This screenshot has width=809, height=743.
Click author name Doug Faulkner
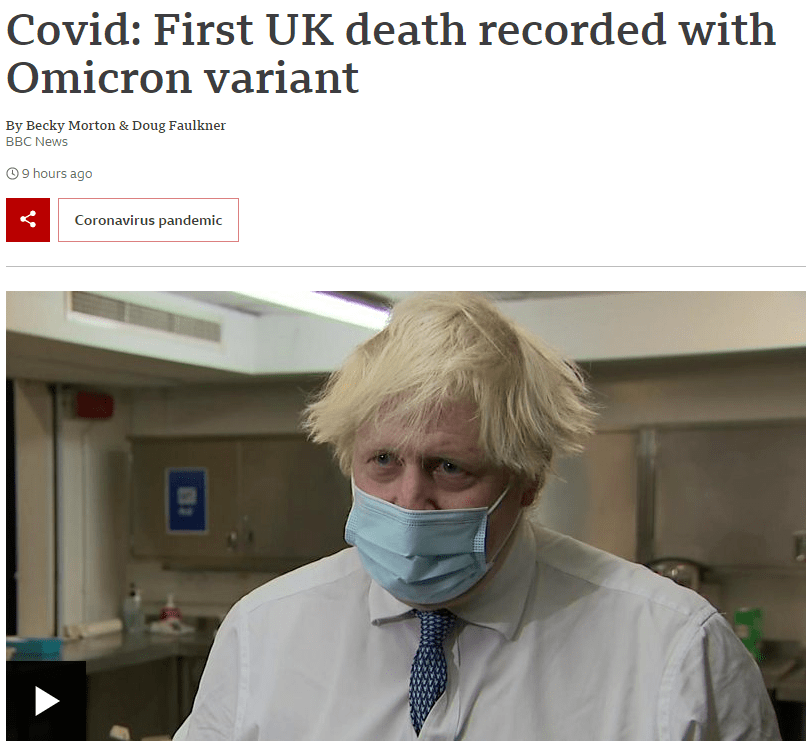point(179,125)
